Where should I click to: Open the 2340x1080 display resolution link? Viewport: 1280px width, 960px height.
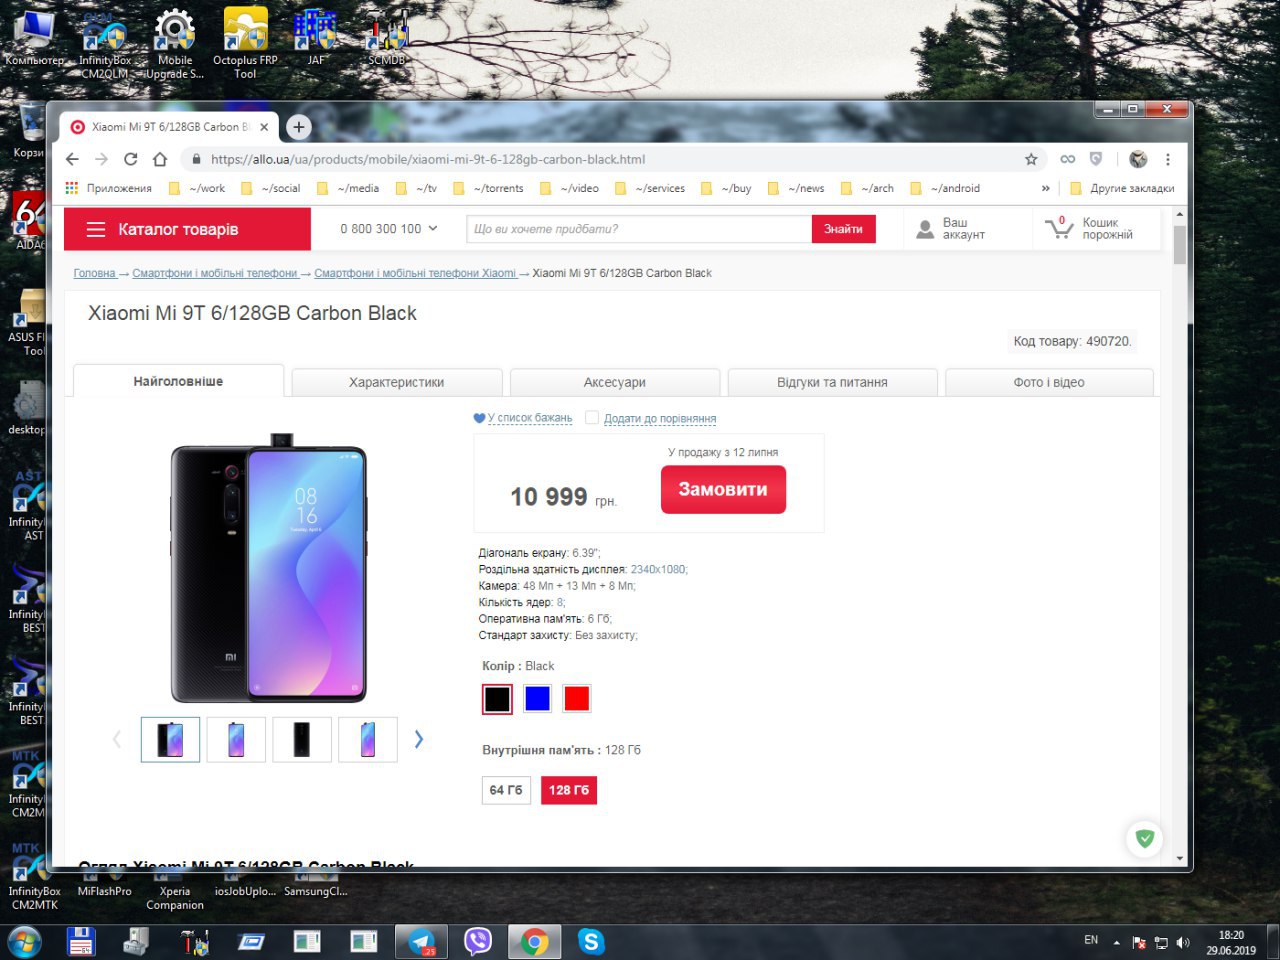(x=658, y=569)
